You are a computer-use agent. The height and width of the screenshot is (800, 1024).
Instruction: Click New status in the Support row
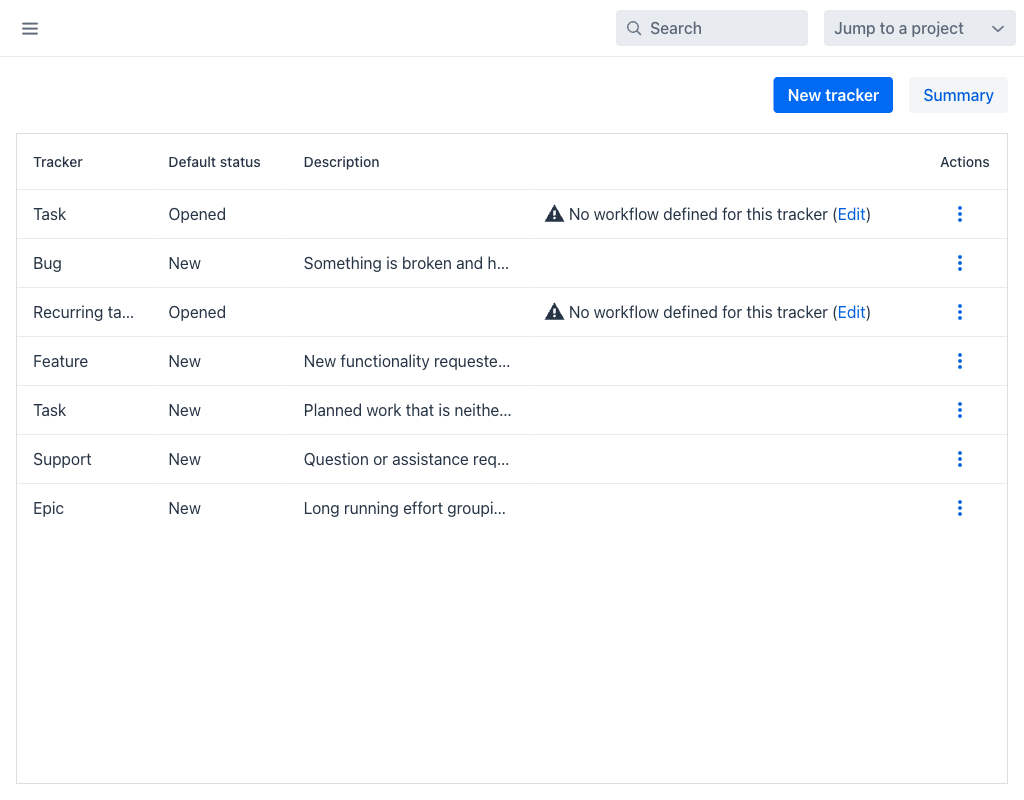184,459
